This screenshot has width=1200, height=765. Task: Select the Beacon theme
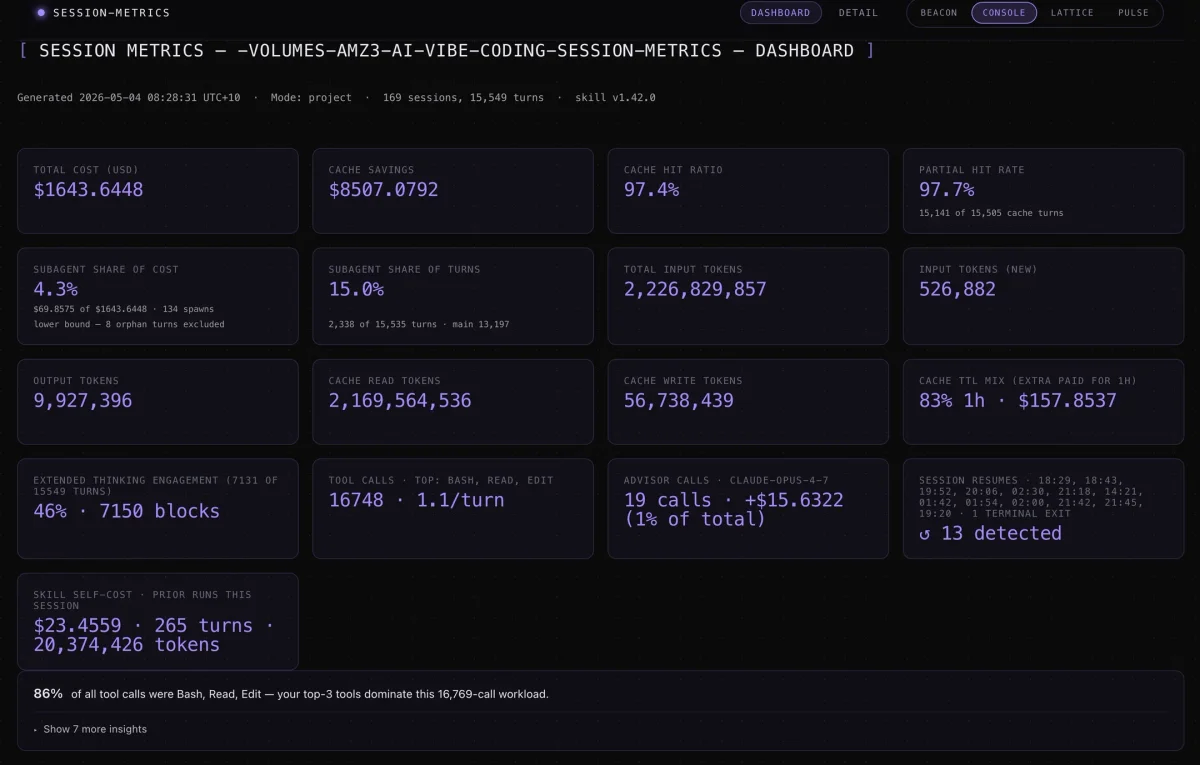point(938,13)
